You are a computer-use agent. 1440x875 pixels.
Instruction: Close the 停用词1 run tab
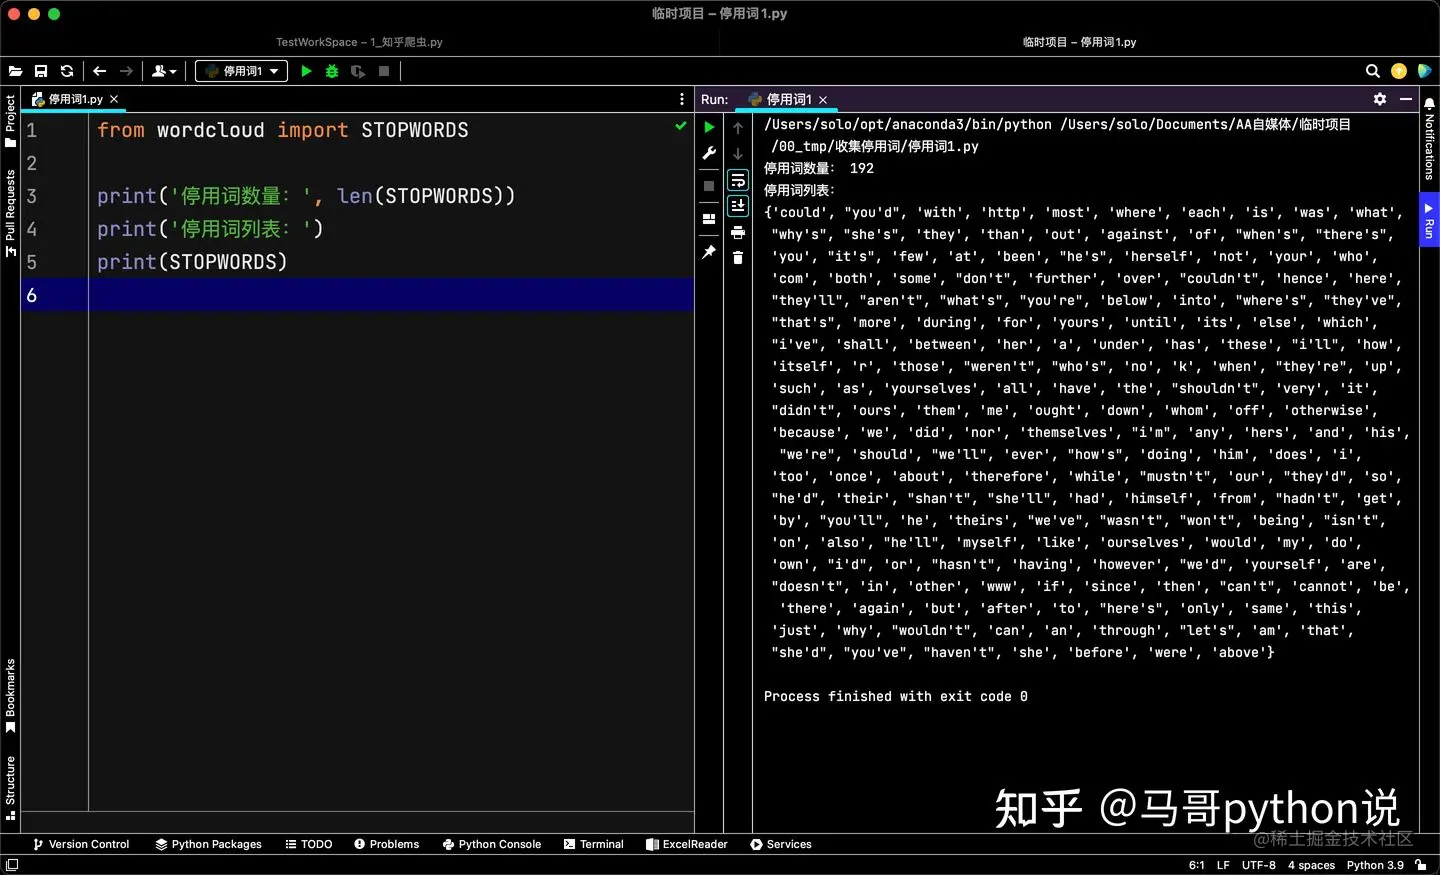[823, 100]
